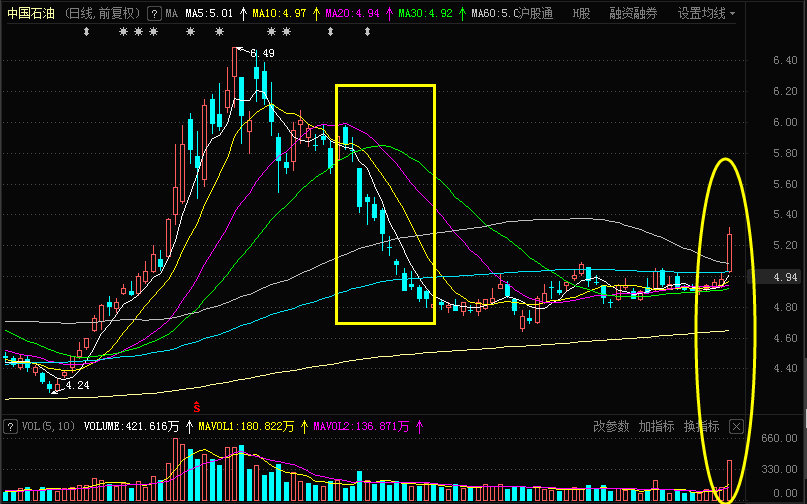Open the 设置均线 dropdown
Image resolution: width=807 pixels, height=504 pixels.
point(706,13)
